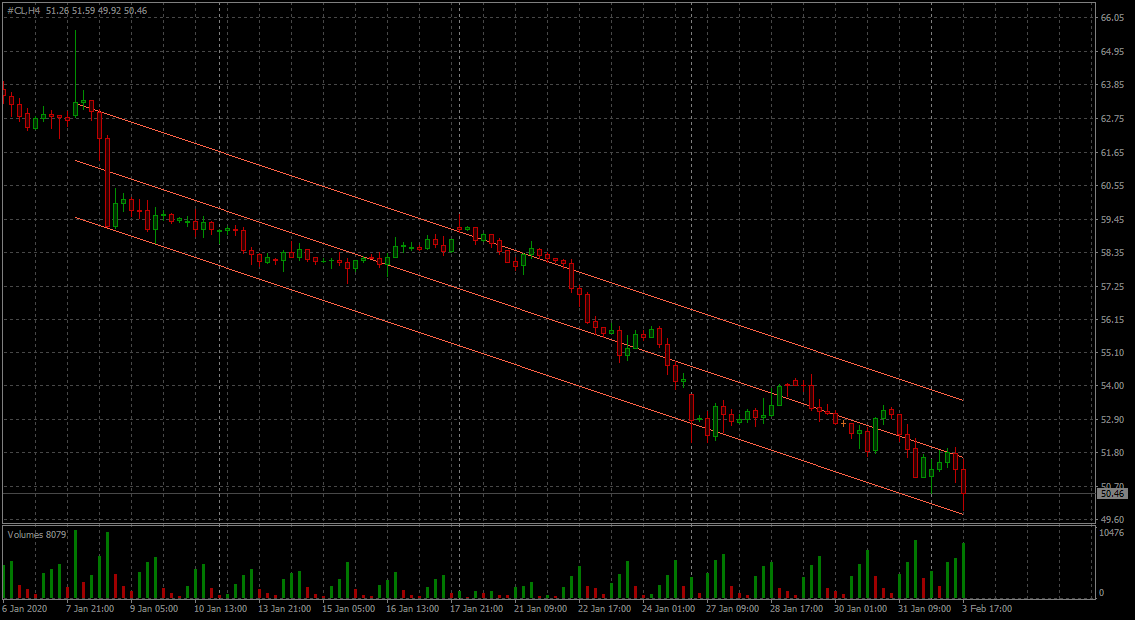The width and height of the screenshot is (1135, 620).
Task: Click the 3 Feb 17:00 time label
Action: [x=988, y=608]
